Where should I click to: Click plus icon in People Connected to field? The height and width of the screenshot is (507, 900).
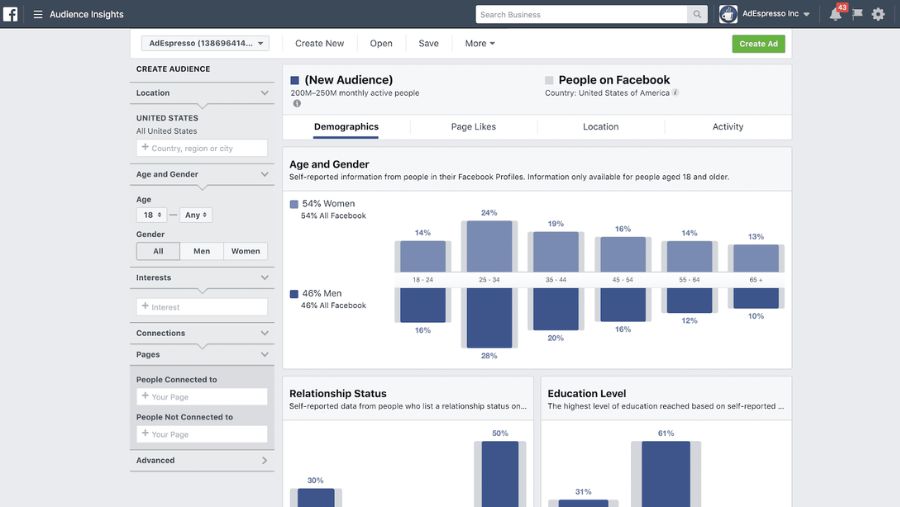pos(145,396)
